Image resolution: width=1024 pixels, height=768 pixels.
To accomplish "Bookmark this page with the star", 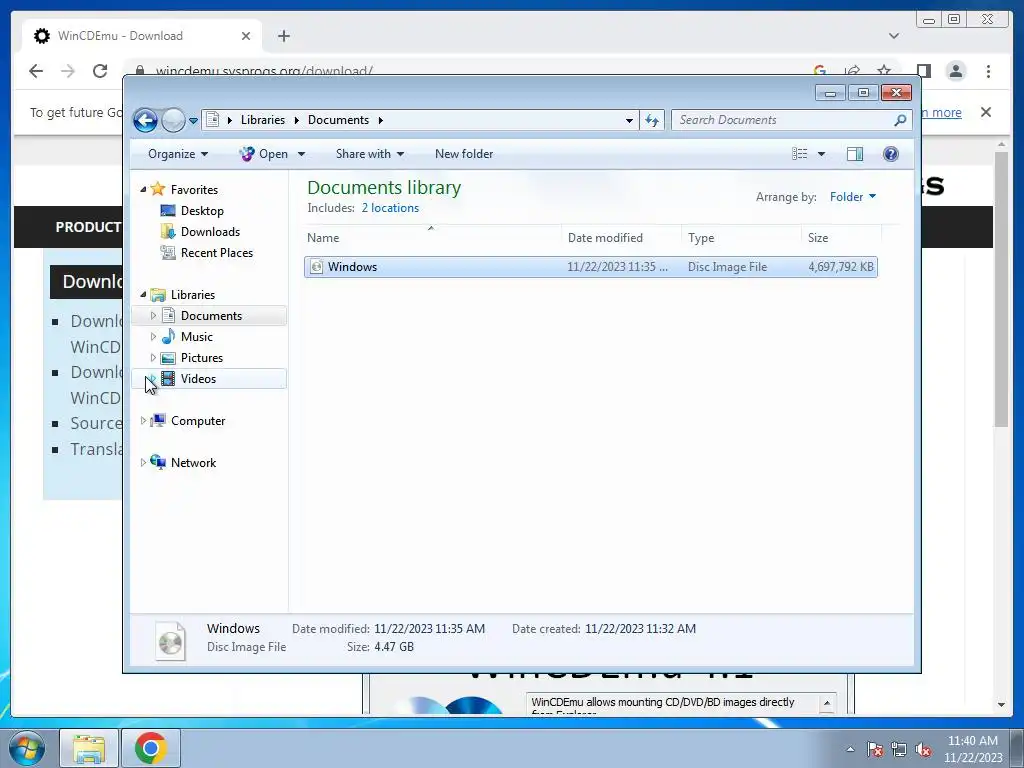I will coord(884,70).
